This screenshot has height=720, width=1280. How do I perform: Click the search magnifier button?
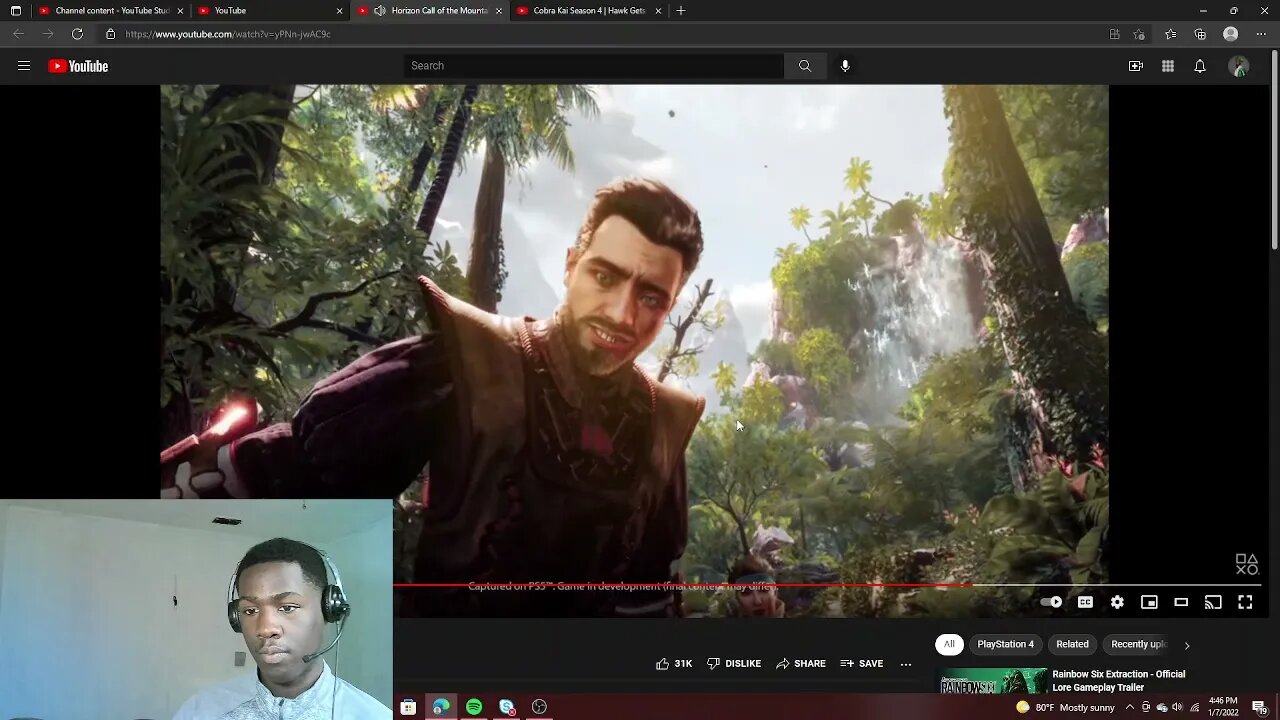pyautogui.click(x=805, y=66)
